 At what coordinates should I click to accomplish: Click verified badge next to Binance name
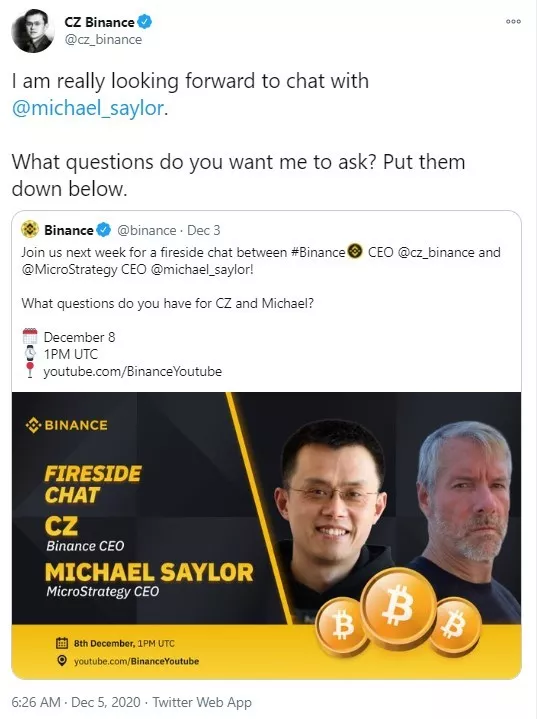[104, 230]
